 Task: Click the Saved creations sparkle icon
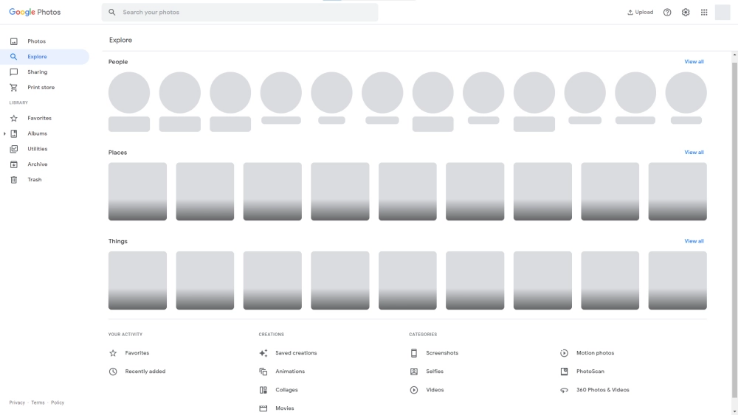(263, 353)
